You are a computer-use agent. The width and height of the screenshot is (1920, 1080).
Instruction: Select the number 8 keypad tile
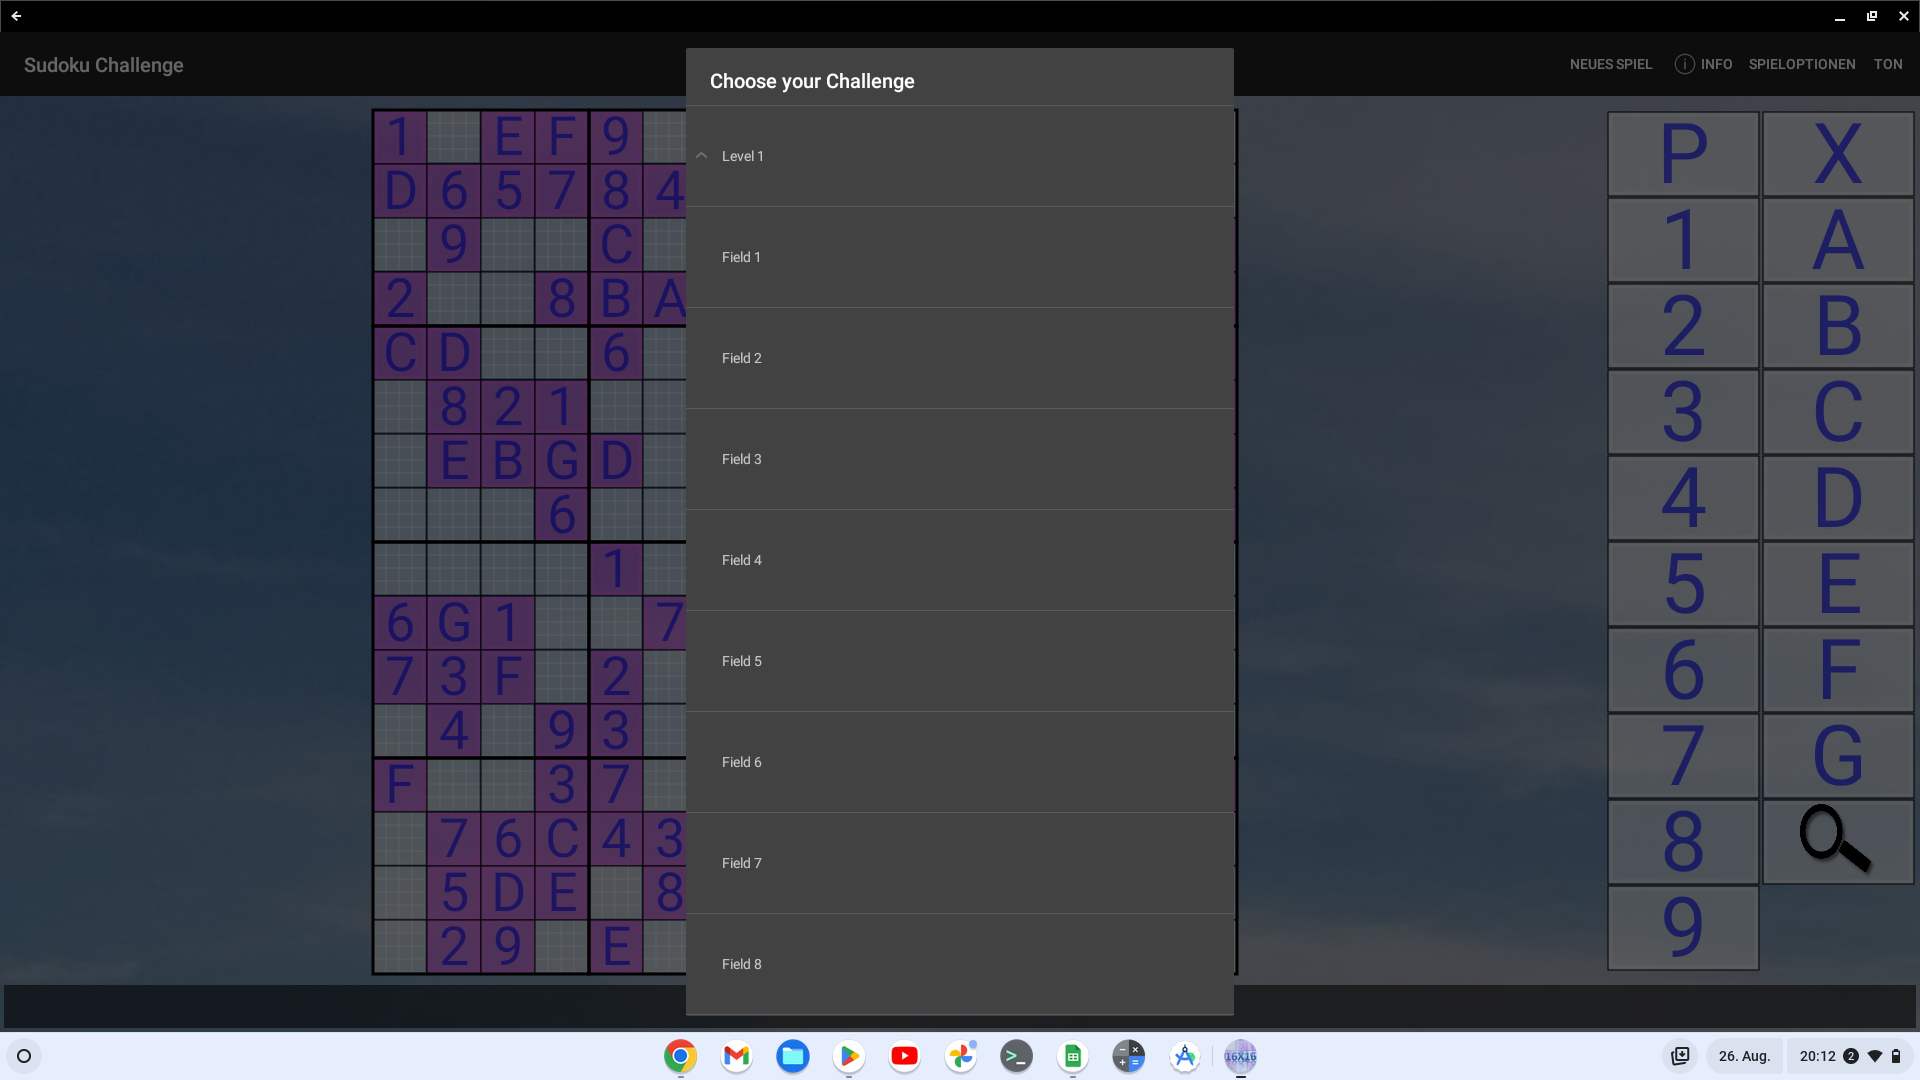click(1683, 842)
